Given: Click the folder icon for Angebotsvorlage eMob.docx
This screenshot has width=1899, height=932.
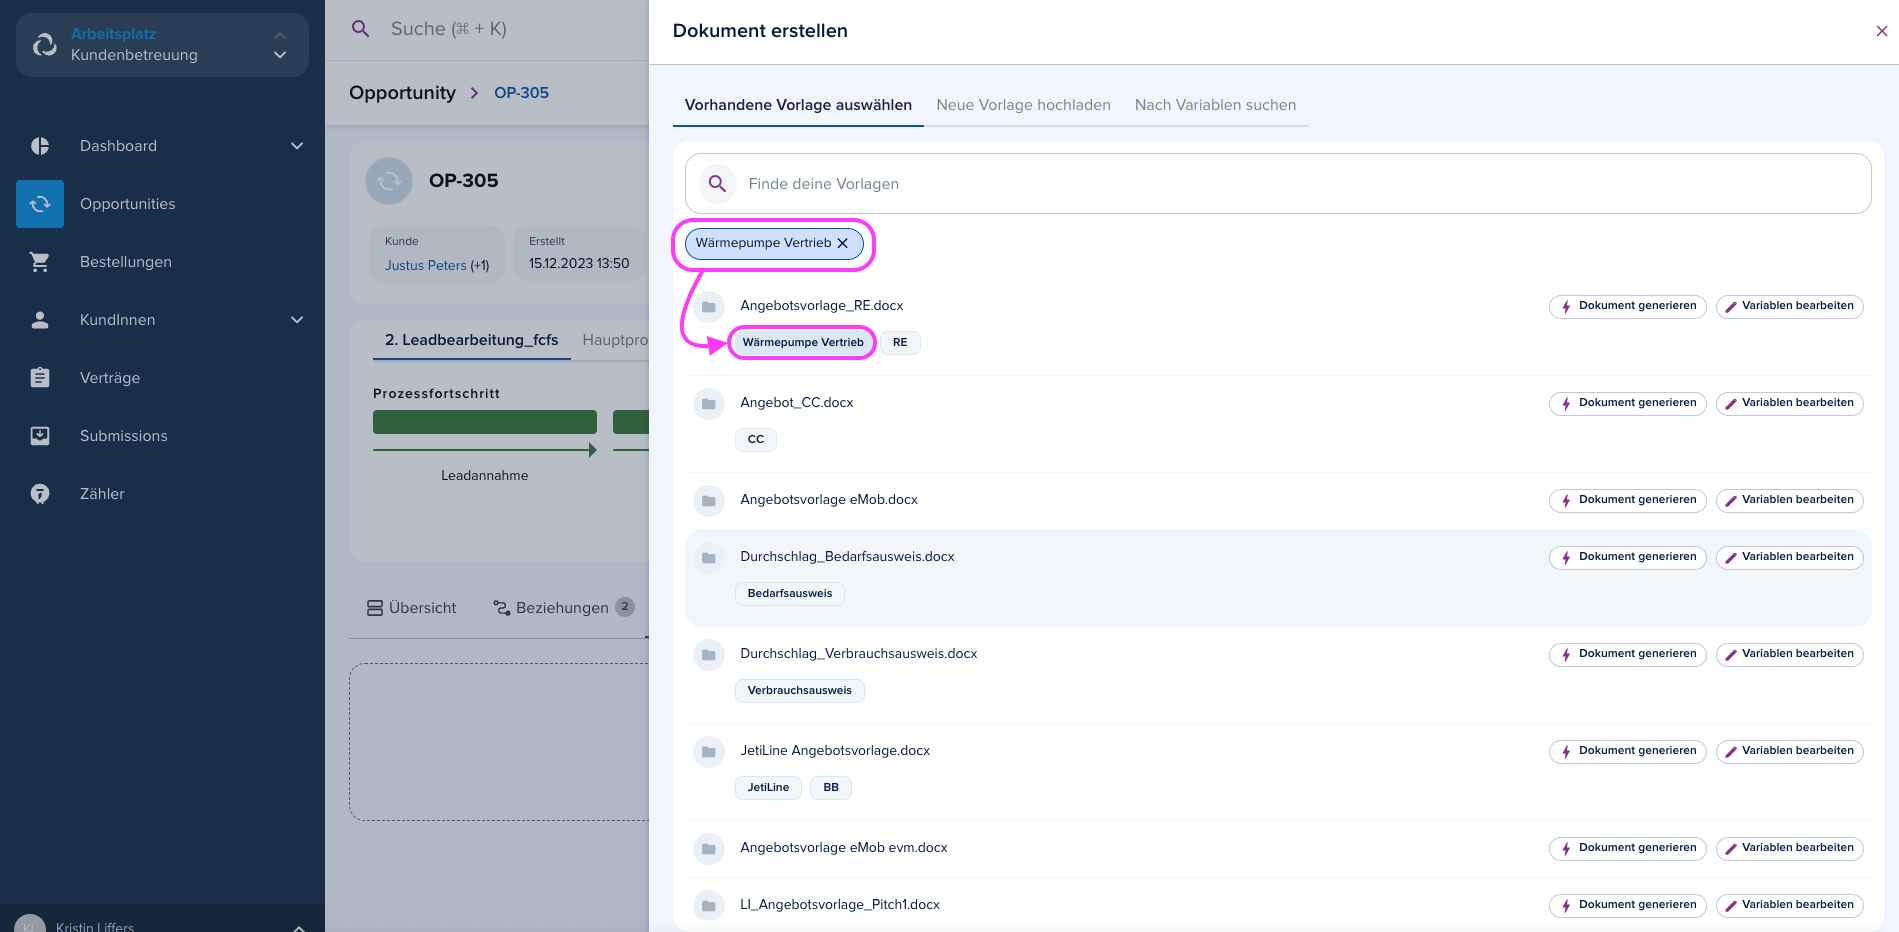Looking at the screenshot, I should [x=709, y=501].
